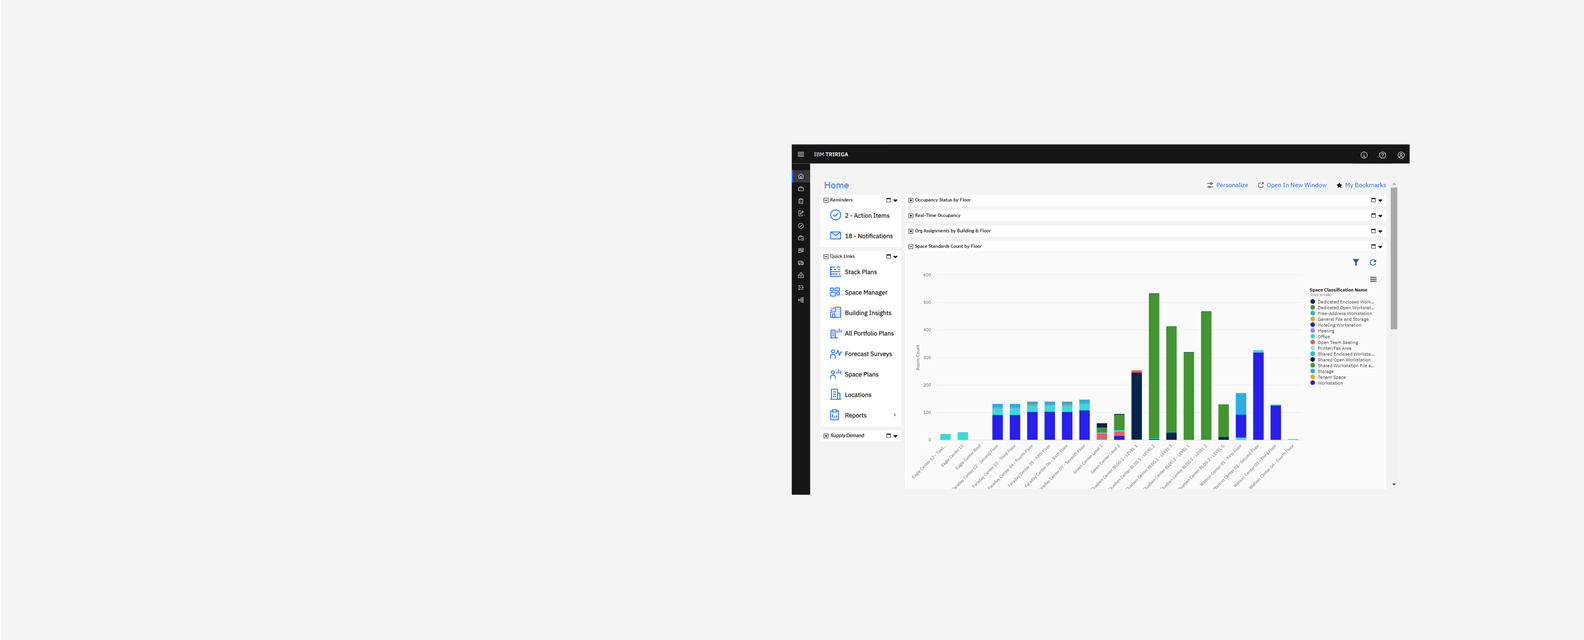This screenshot has width=1584, height=640.
Task: Collapse the Quick Links section
Action: (826, 257)
